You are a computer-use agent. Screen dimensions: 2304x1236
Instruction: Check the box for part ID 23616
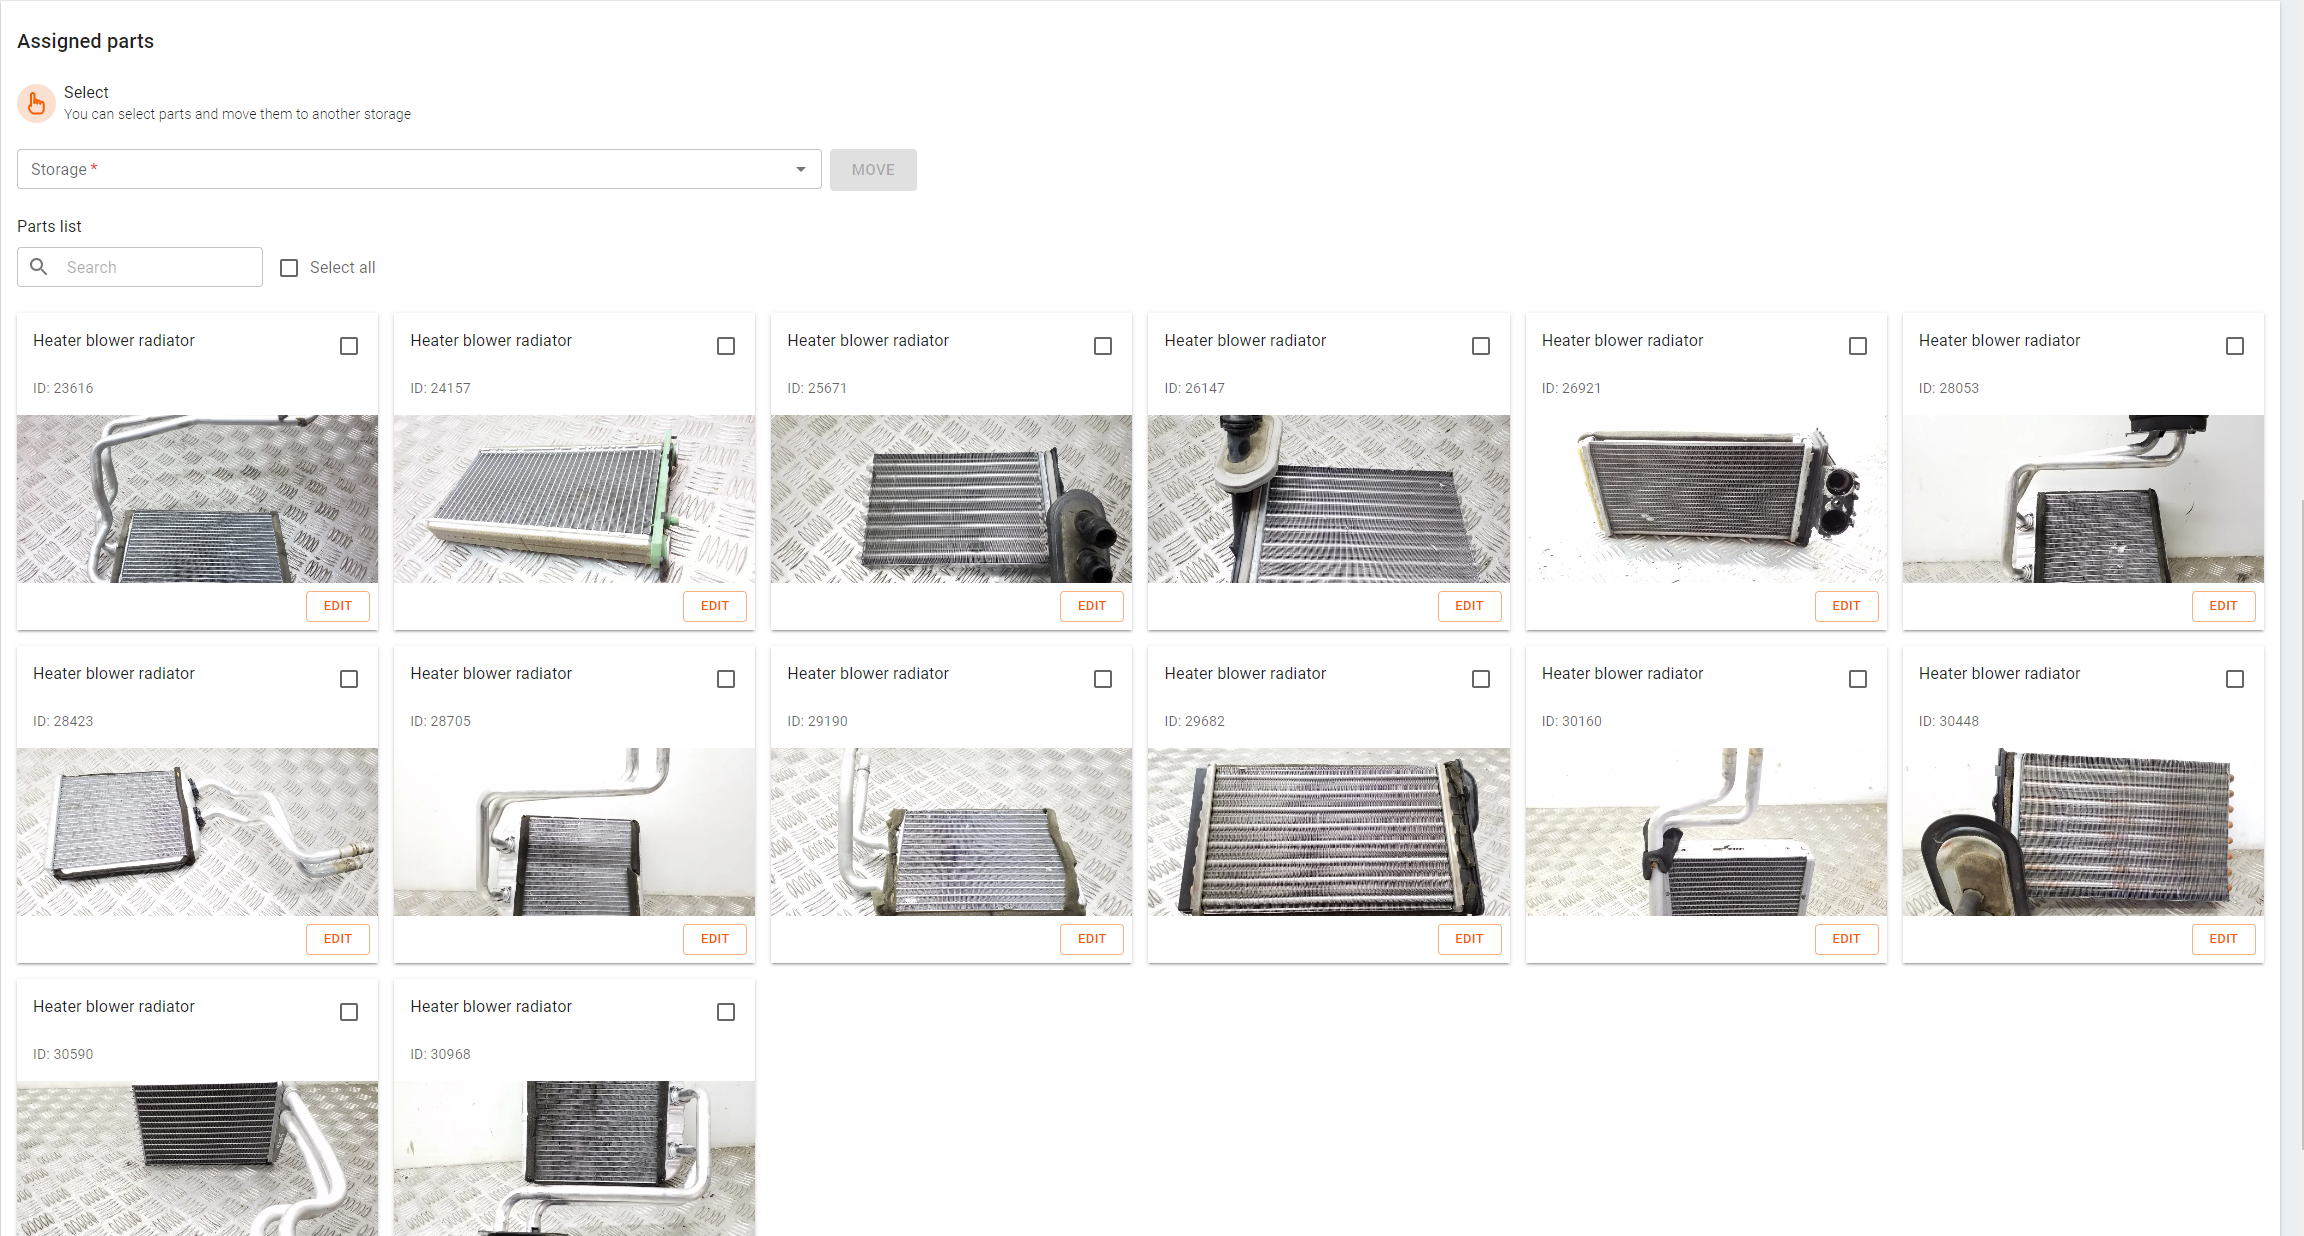349,346
